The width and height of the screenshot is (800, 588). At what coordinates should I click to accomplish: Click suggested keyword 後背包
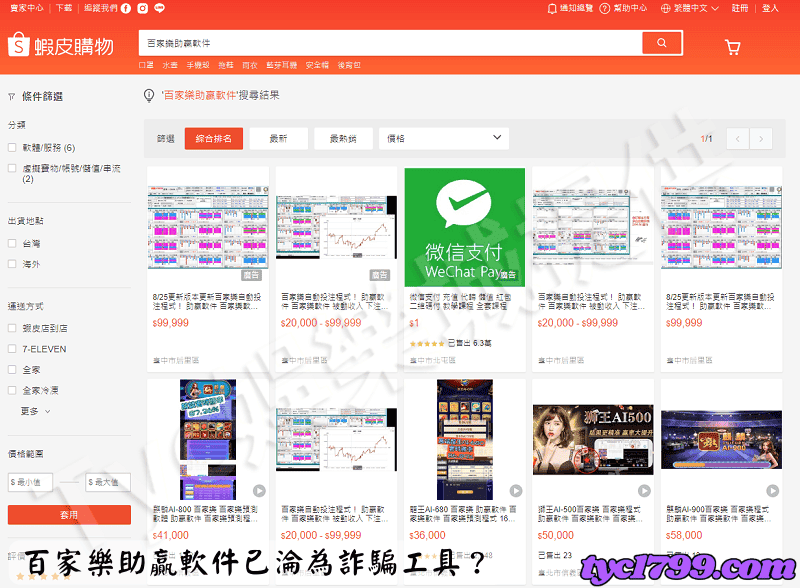349,65
